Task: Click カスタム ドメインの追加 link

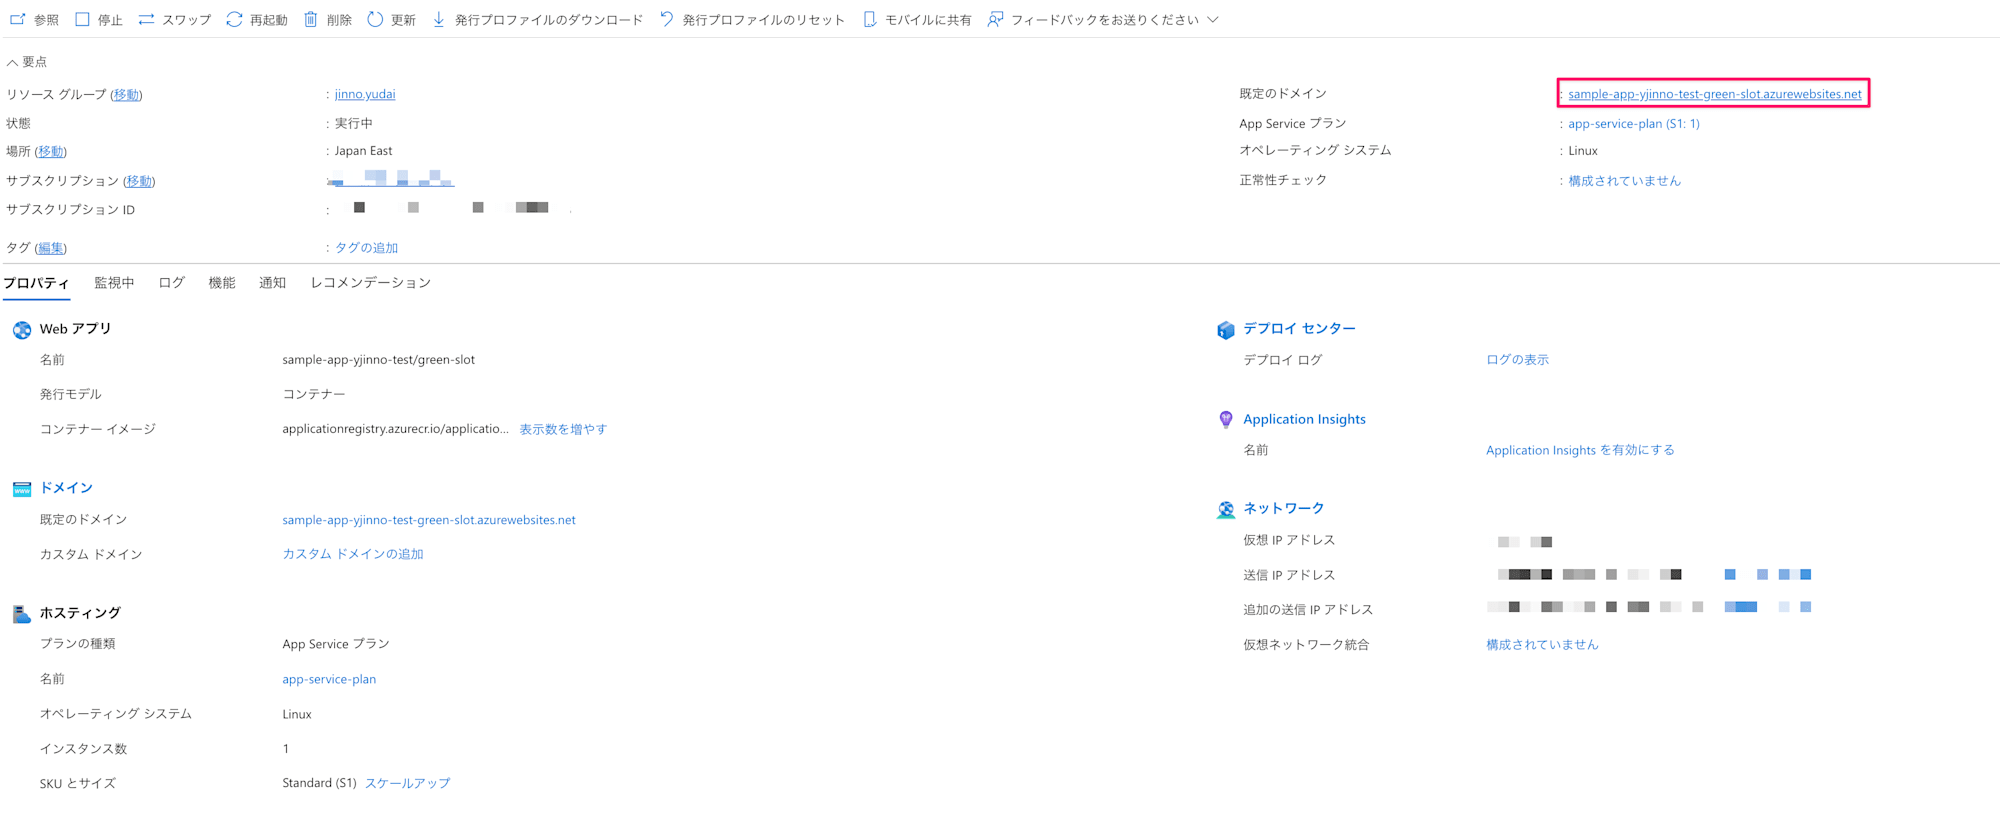Action: coord(353,554)
